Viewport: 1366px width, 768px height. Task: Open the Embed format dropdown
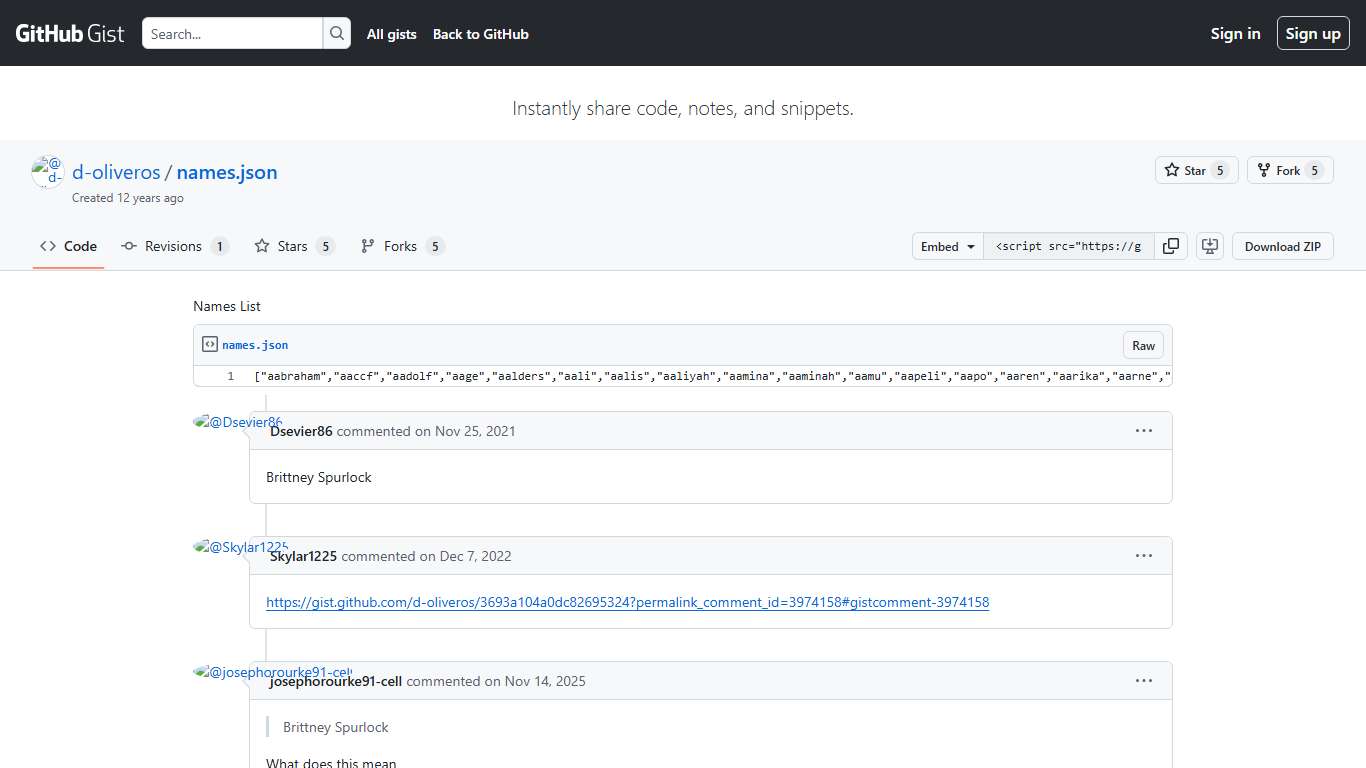click(x=946, y=246)
